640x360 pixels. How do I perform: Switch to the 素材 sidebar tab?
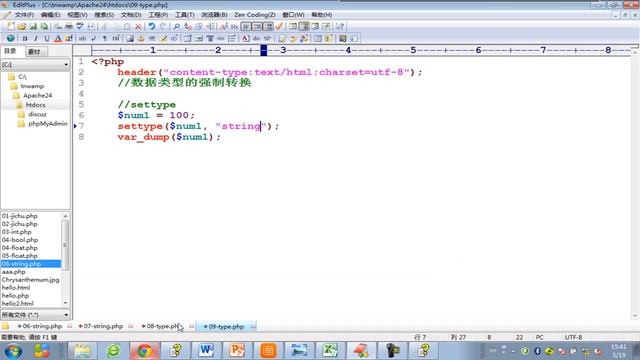[x=35, y=52]
